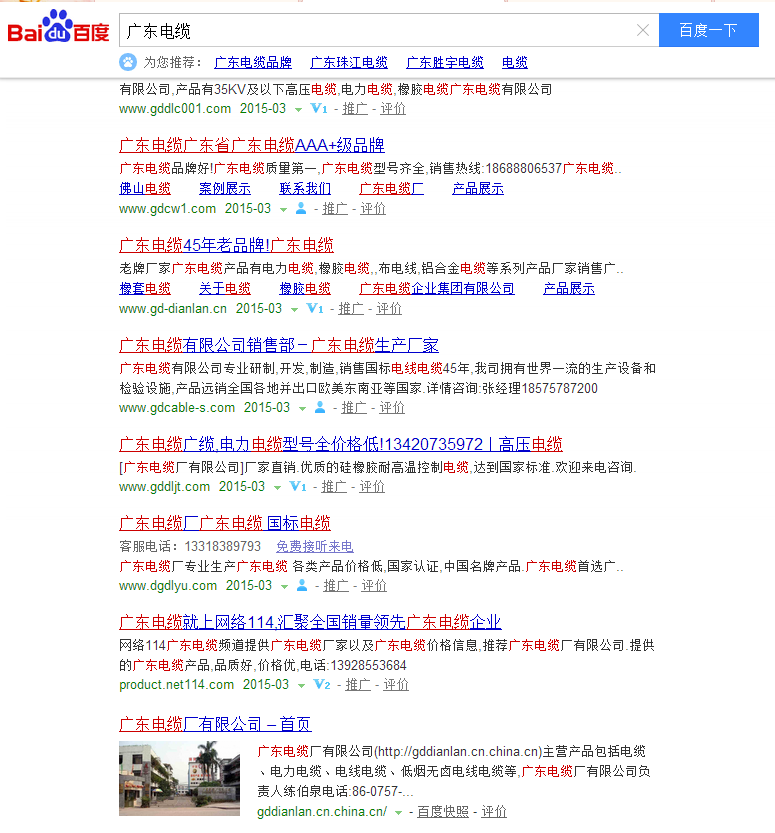Image resolution: width=775 pixels, height=833 pixels.
Task: Click 评价 link on the www.gddlc001.com row
Action: point(393,108)
